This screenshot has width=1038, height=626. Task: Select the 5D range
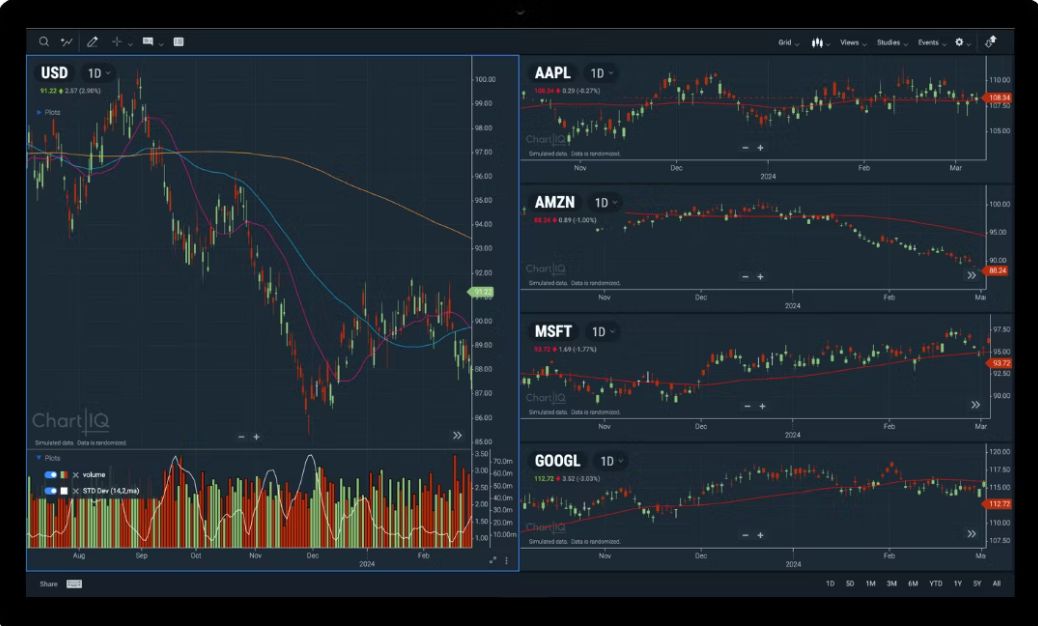(x=850, y=584)
